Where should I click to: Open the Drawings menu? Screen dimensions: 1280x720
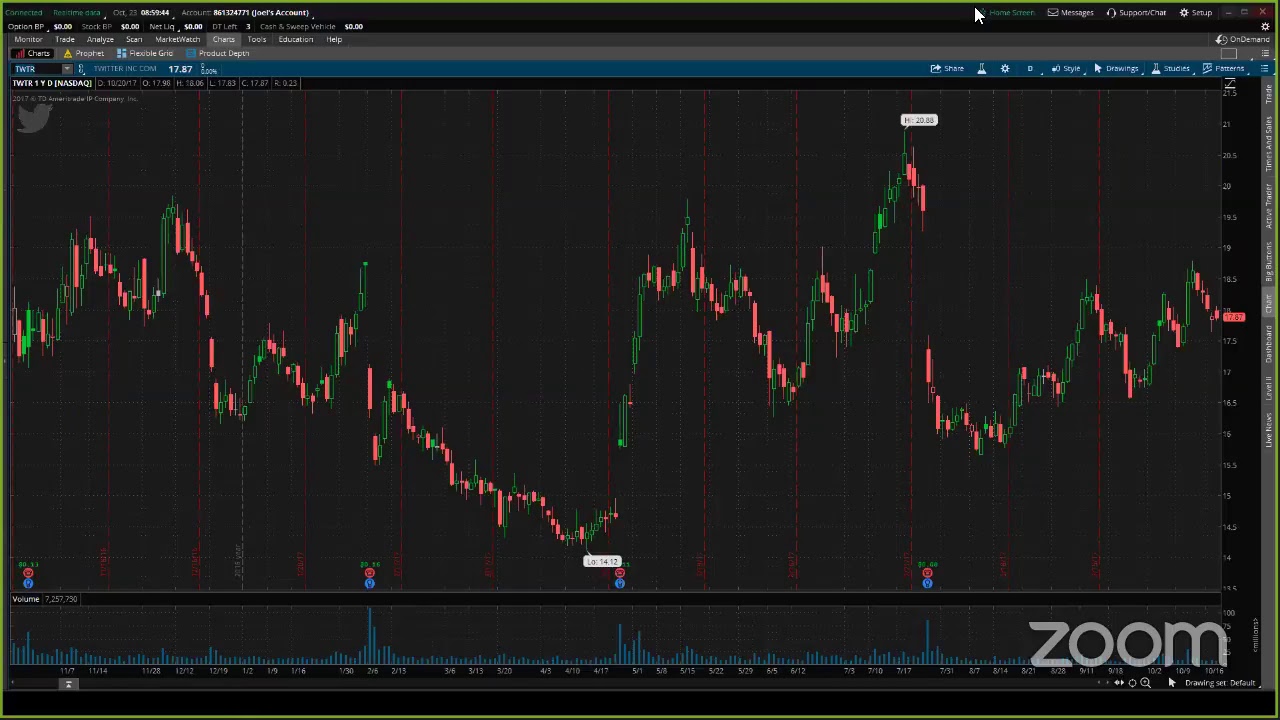tap(1116, 69)
